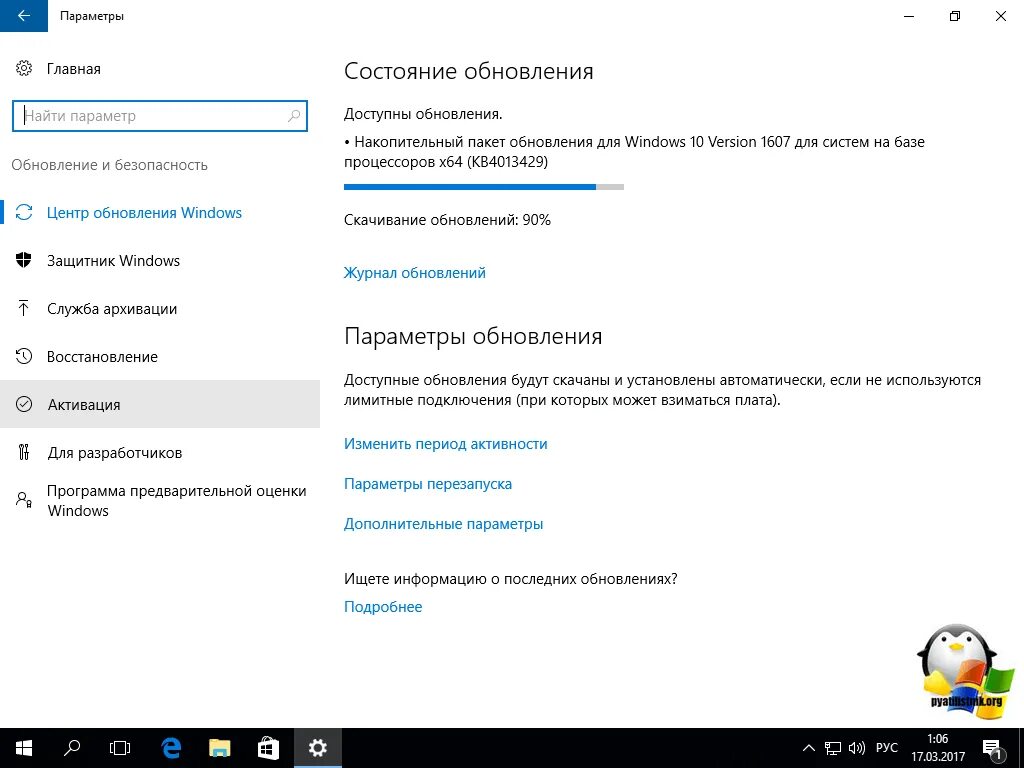Screen dimensions: 1024x768
Task: Click the update download progress bar
Action: click(484, 187)
